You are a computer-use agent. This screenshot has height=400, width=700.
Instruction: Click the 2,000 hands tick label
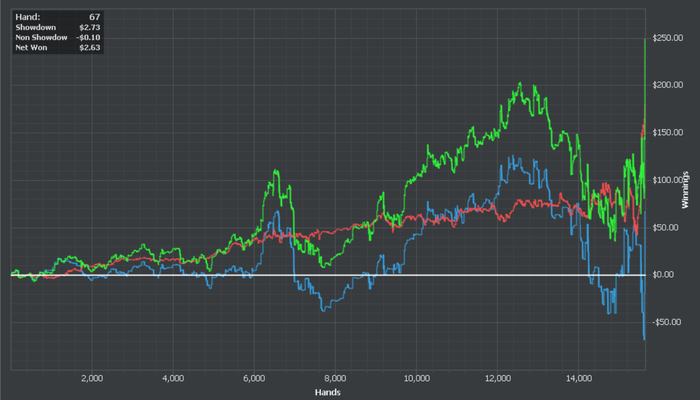[92, 379]
